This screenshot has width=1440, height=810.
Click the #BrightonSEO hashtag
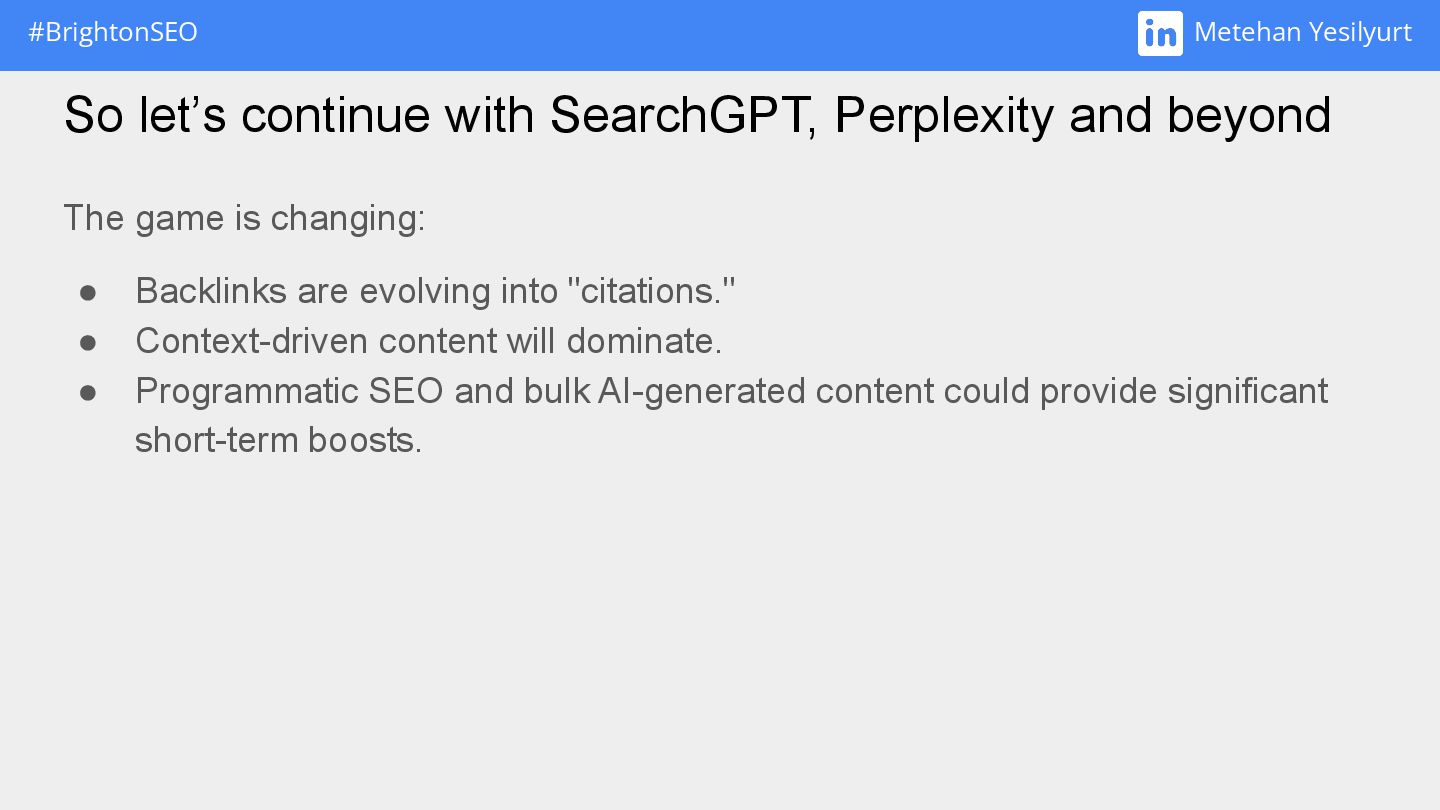[x=113, y=33]
